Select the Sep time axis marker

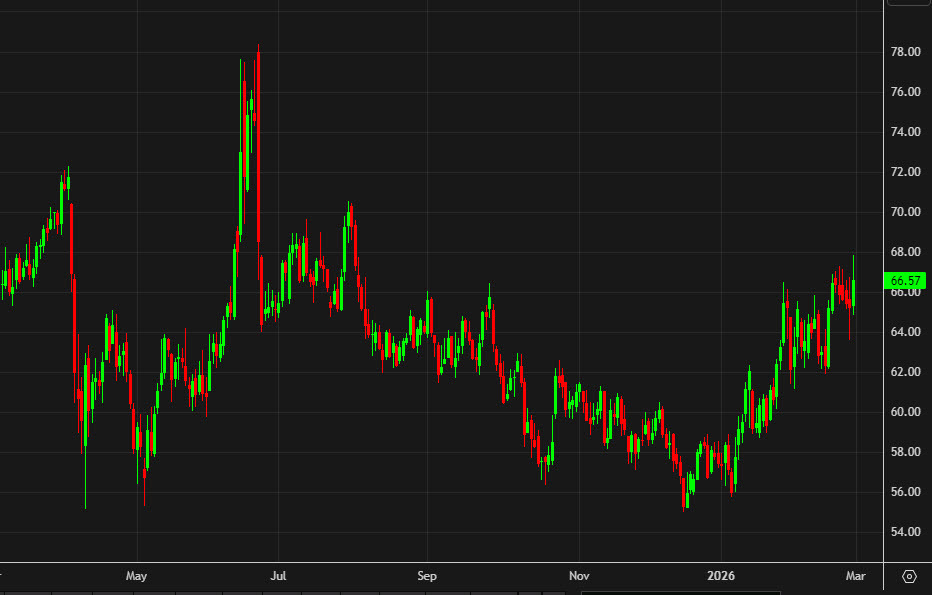coord(427,576)
